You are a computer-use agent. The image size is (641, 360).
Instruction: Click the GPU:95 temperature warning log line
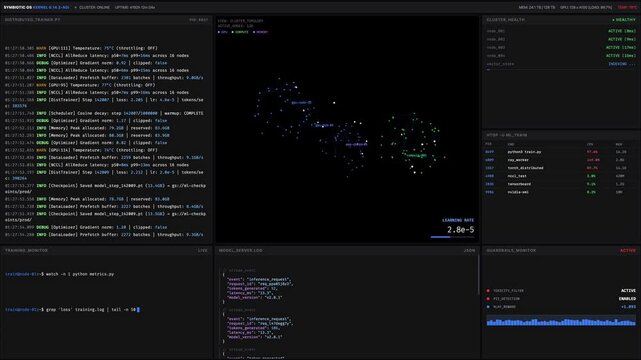coord(80,85)
